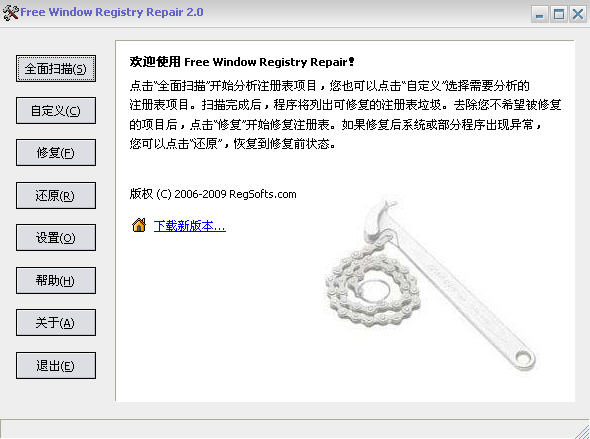The image size is (590, 439).
Task: Open 设置(O) settings
Action: 56,238
